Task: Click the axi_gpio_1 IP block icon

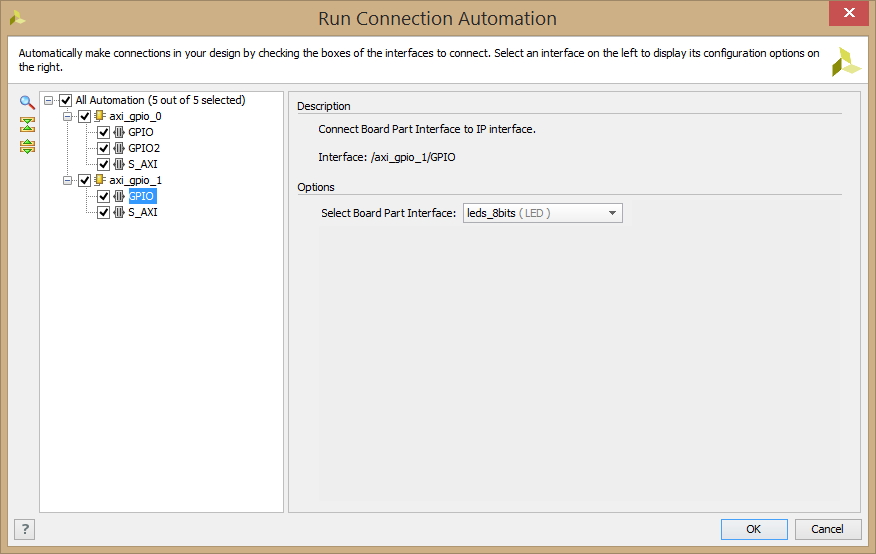Action: coord(99,180)
